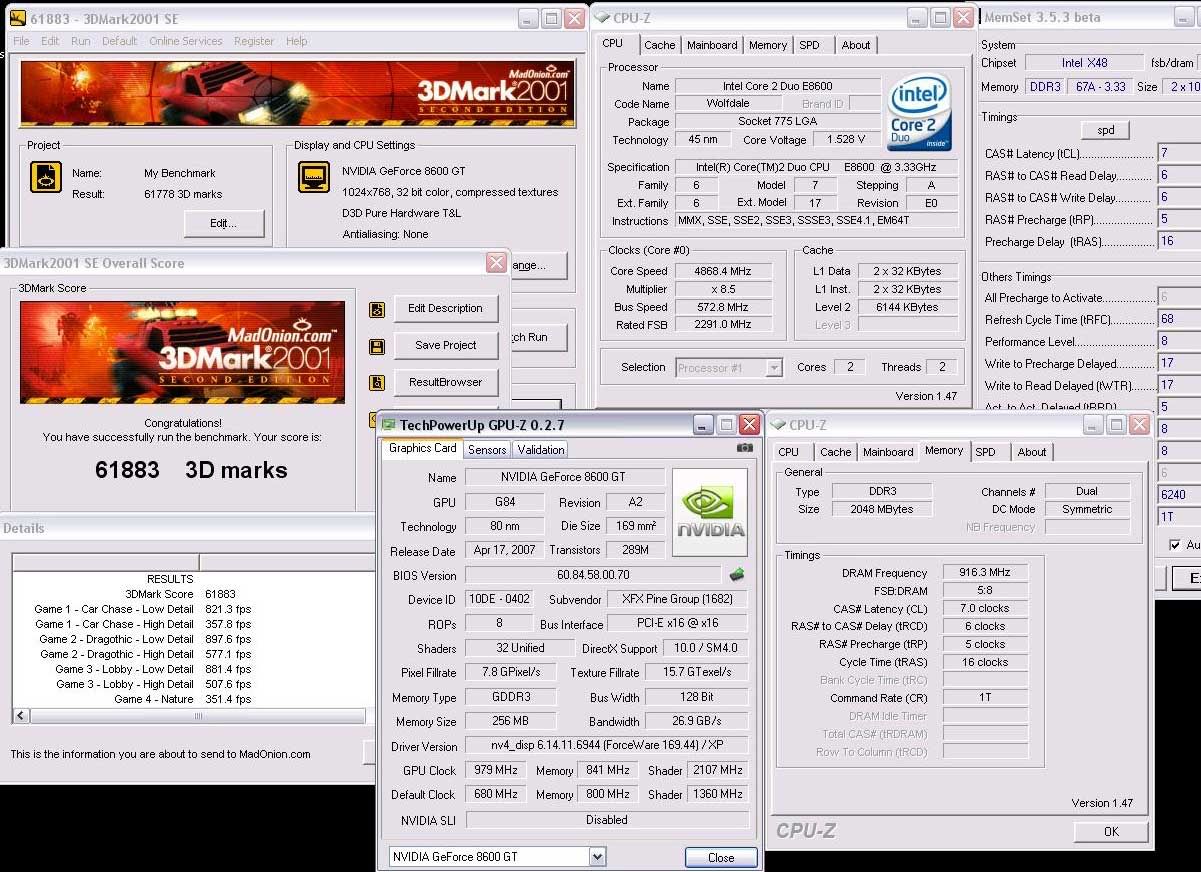Open the CAS# Latency (tCL) dropdown in MemSet

point(1179,153)
